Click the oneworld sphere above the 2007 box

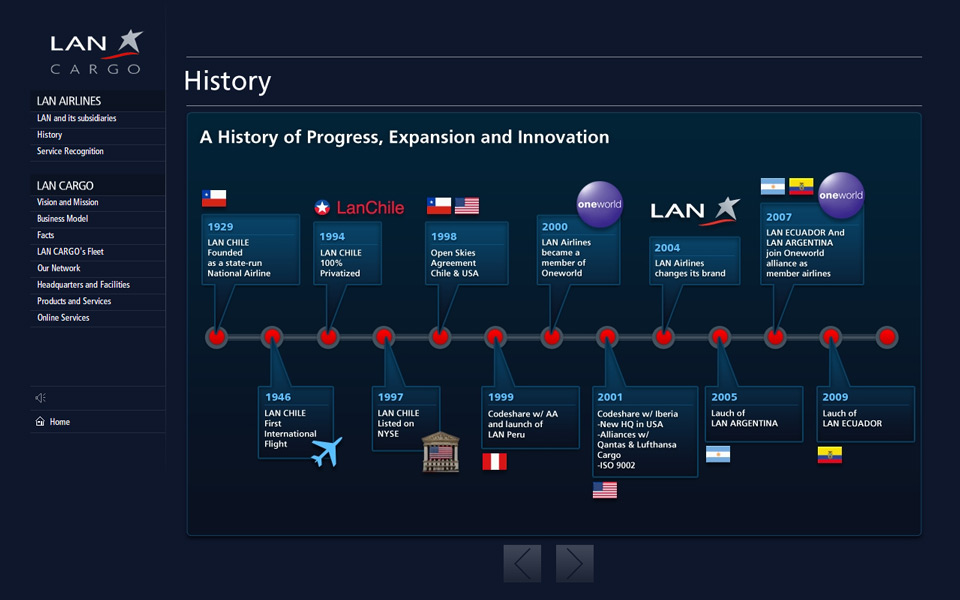click(841, 195)
